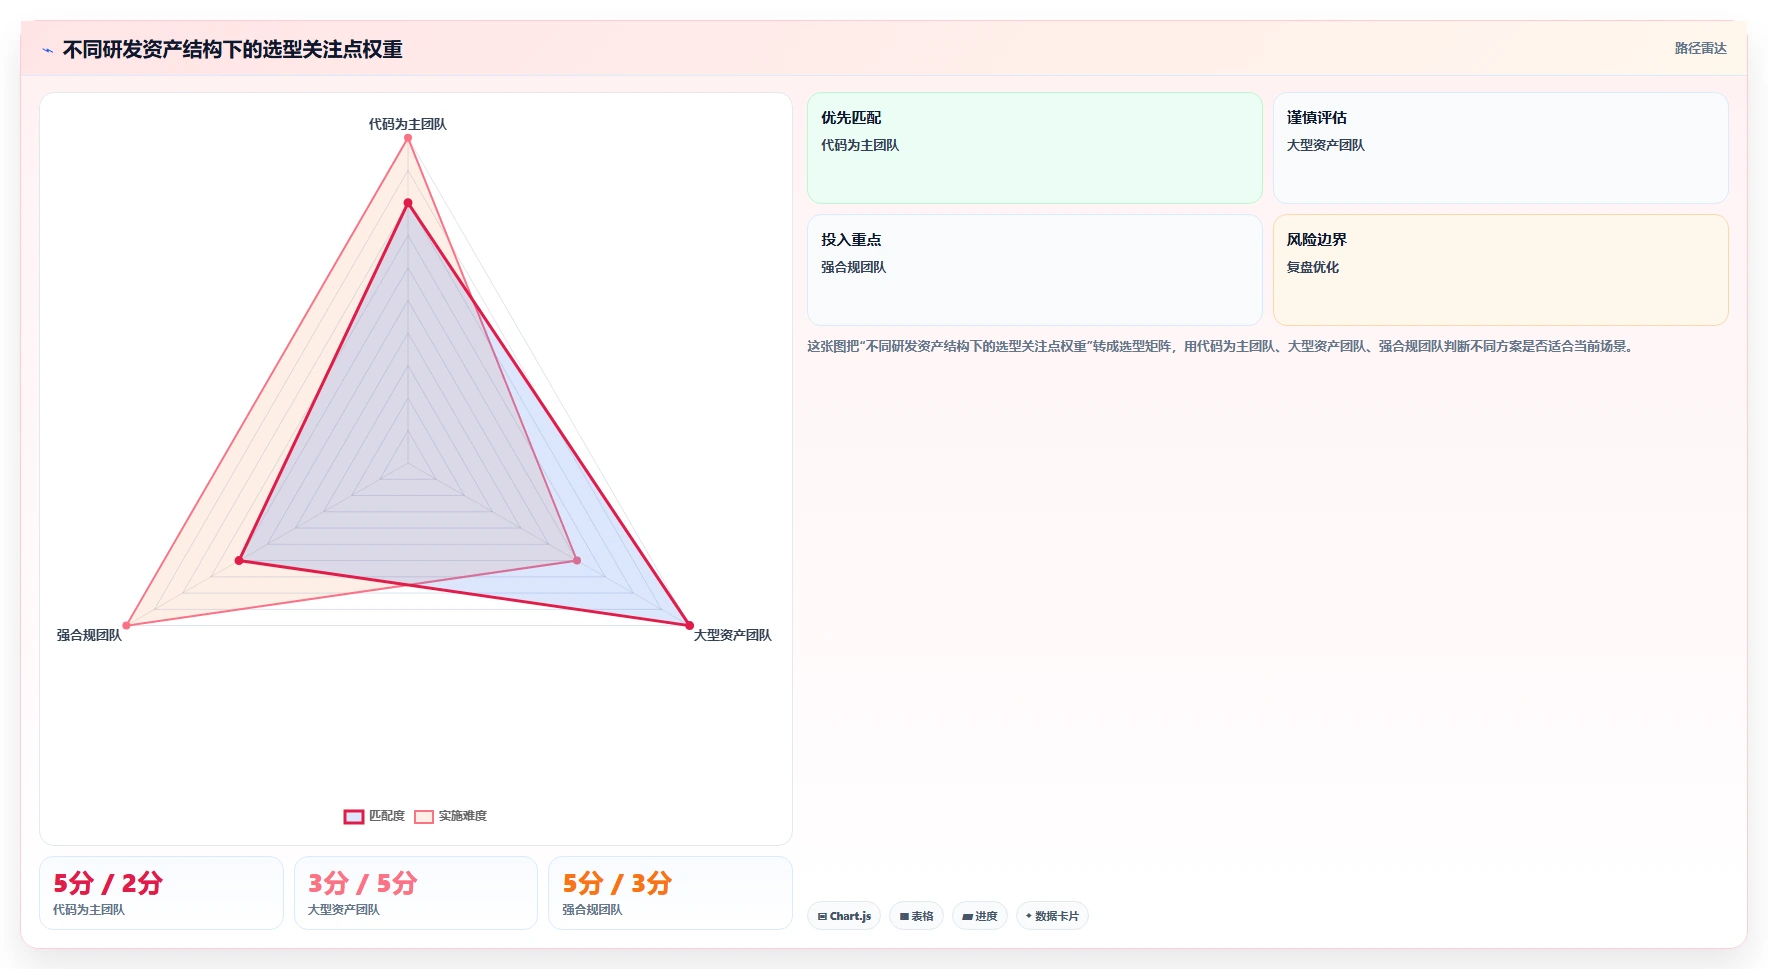This screenshot has width=1768, height=969.
Task: Click the 3分 / 5分 大型资产团队 score card
Action: click(x=416, y=893)
